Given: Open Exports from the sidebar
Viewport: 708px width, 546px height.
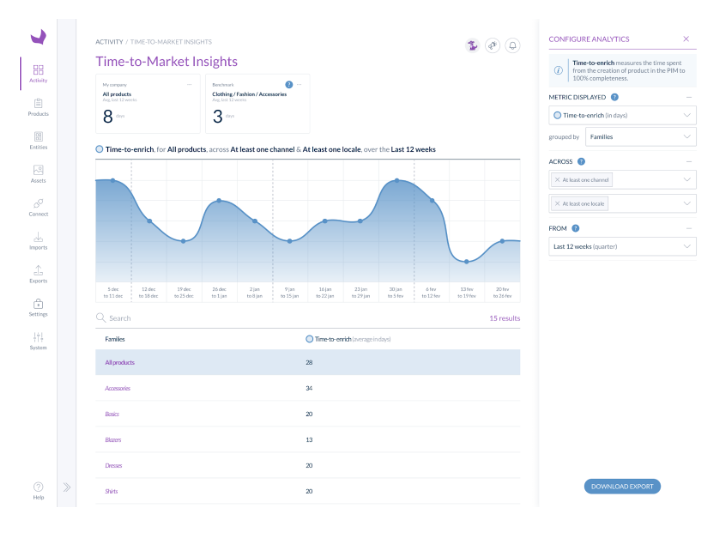Looking at the screenshot, I should 38,274.
